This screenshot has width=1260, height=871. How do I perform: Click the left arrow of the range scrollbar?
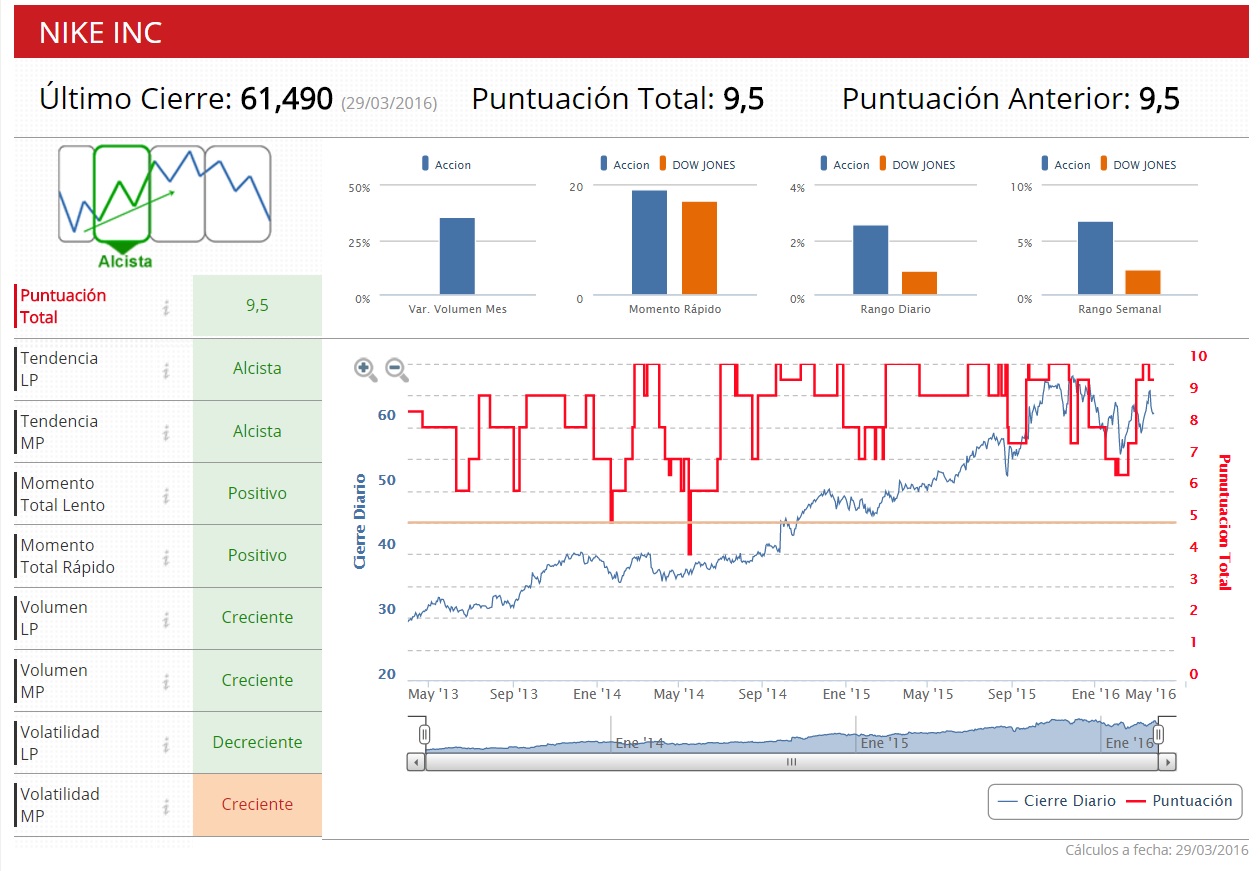pos(416,762)
